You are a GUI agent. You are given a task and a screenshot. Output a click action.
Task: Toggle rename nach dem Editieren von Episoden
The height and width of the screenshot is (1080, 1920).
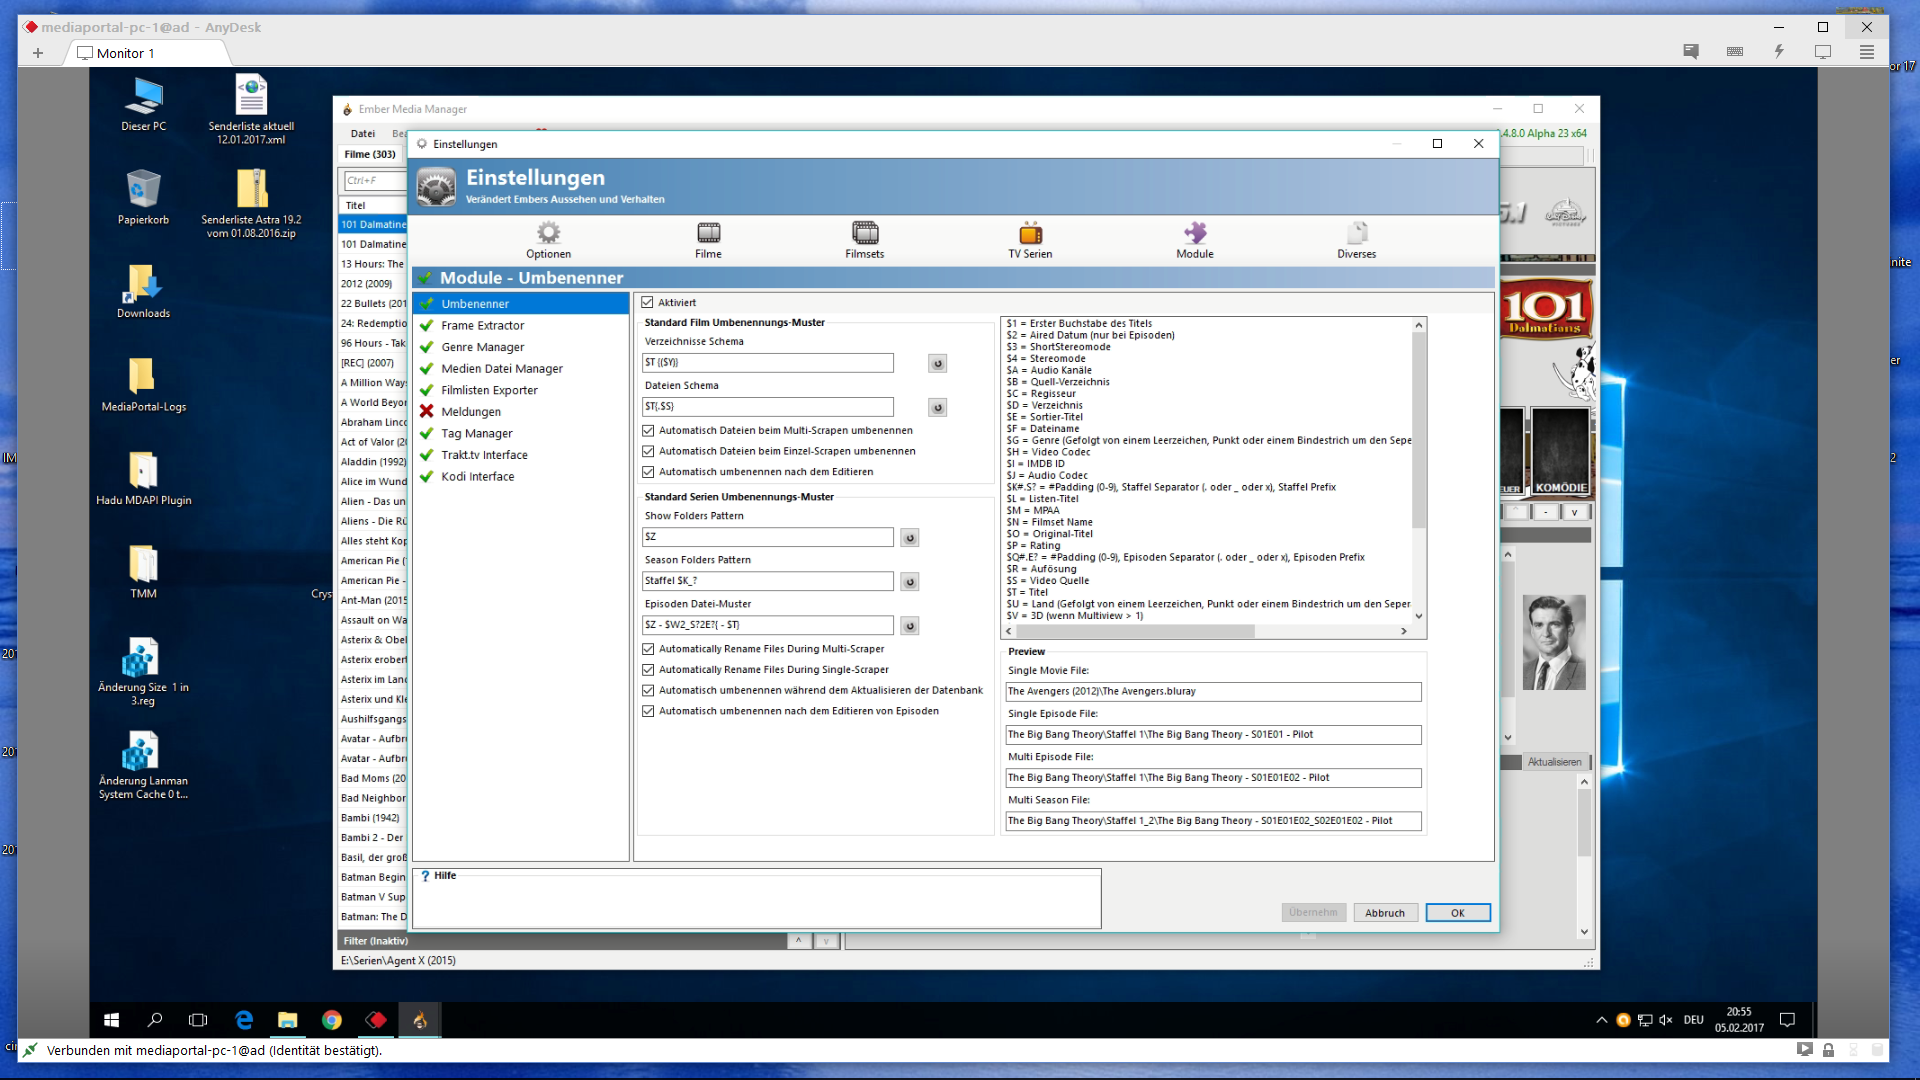pyautogui.click(x=648, y=711)
